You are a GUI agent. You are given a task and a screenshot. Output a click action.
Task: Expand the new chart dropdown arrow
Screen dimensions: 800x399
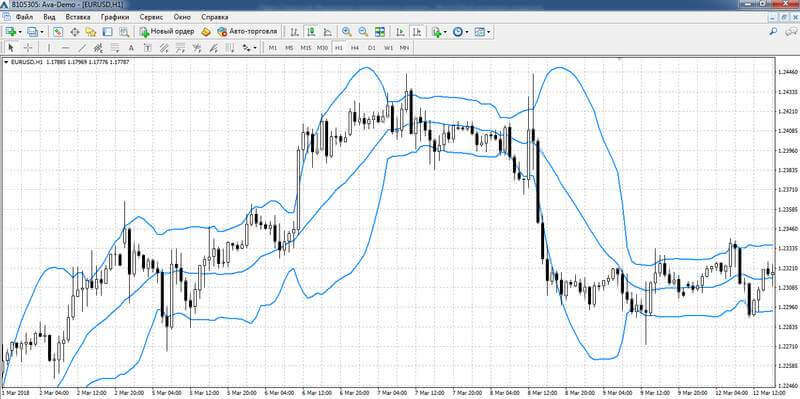click(x=20, y=32)
